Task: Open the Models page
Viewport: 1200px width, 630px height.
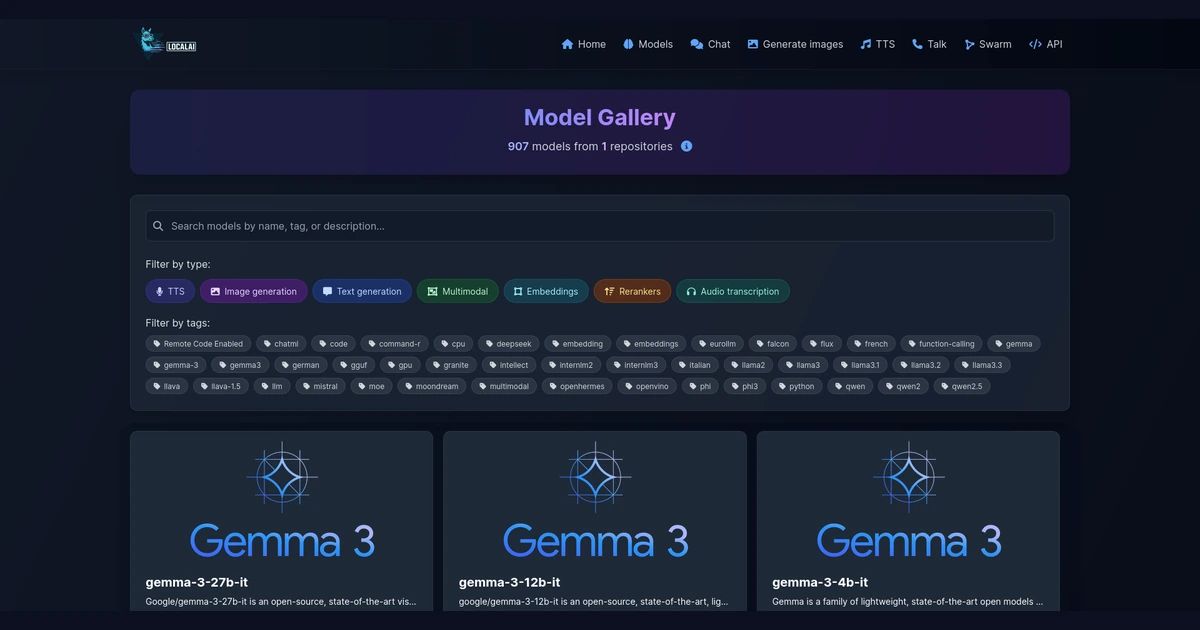Action: click(x=647, y=44)
